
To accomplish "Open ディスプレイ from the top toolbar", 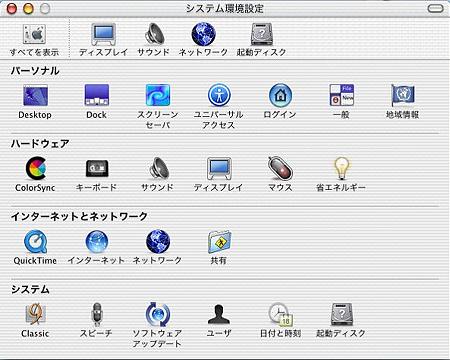I will [104, 34].
